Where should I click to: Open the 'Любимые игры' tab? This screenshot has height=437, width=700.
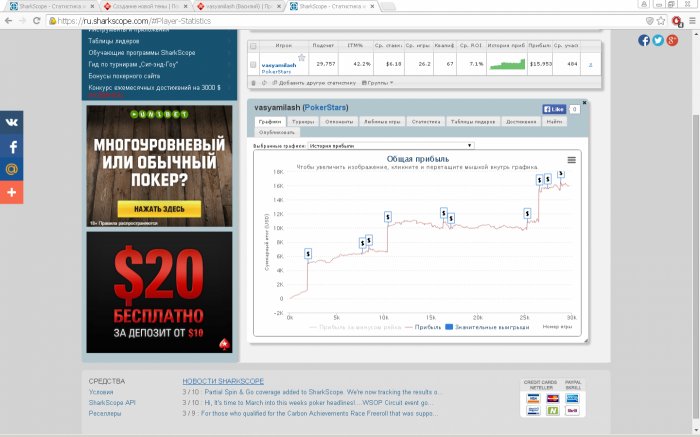coord(382,121)
